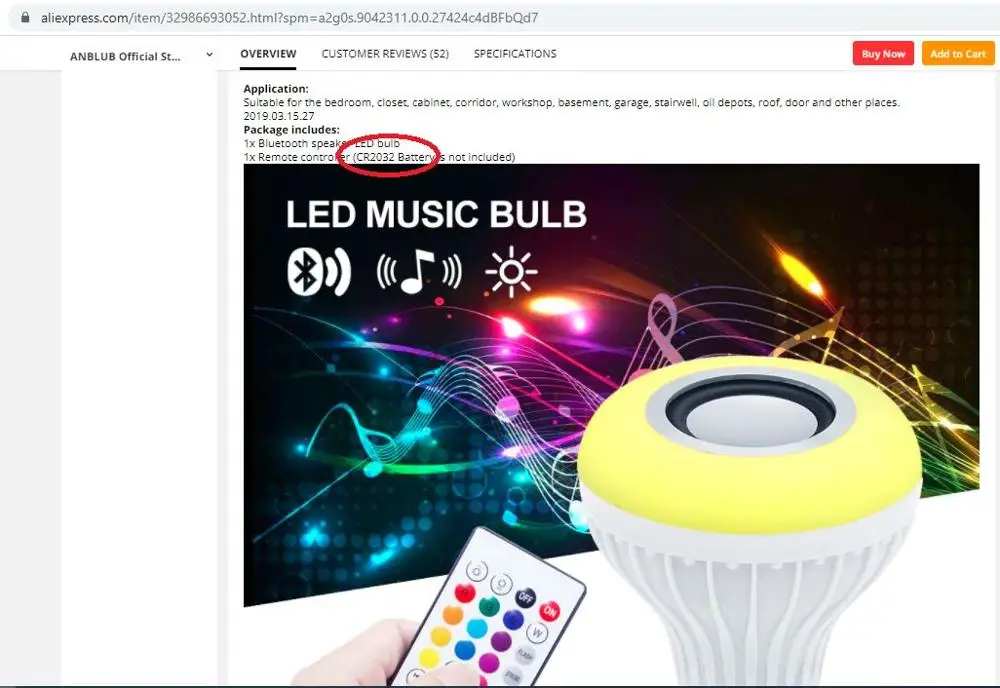Click the purple color button on remote
Screen dimensions: 1000x688
[501, 641]
